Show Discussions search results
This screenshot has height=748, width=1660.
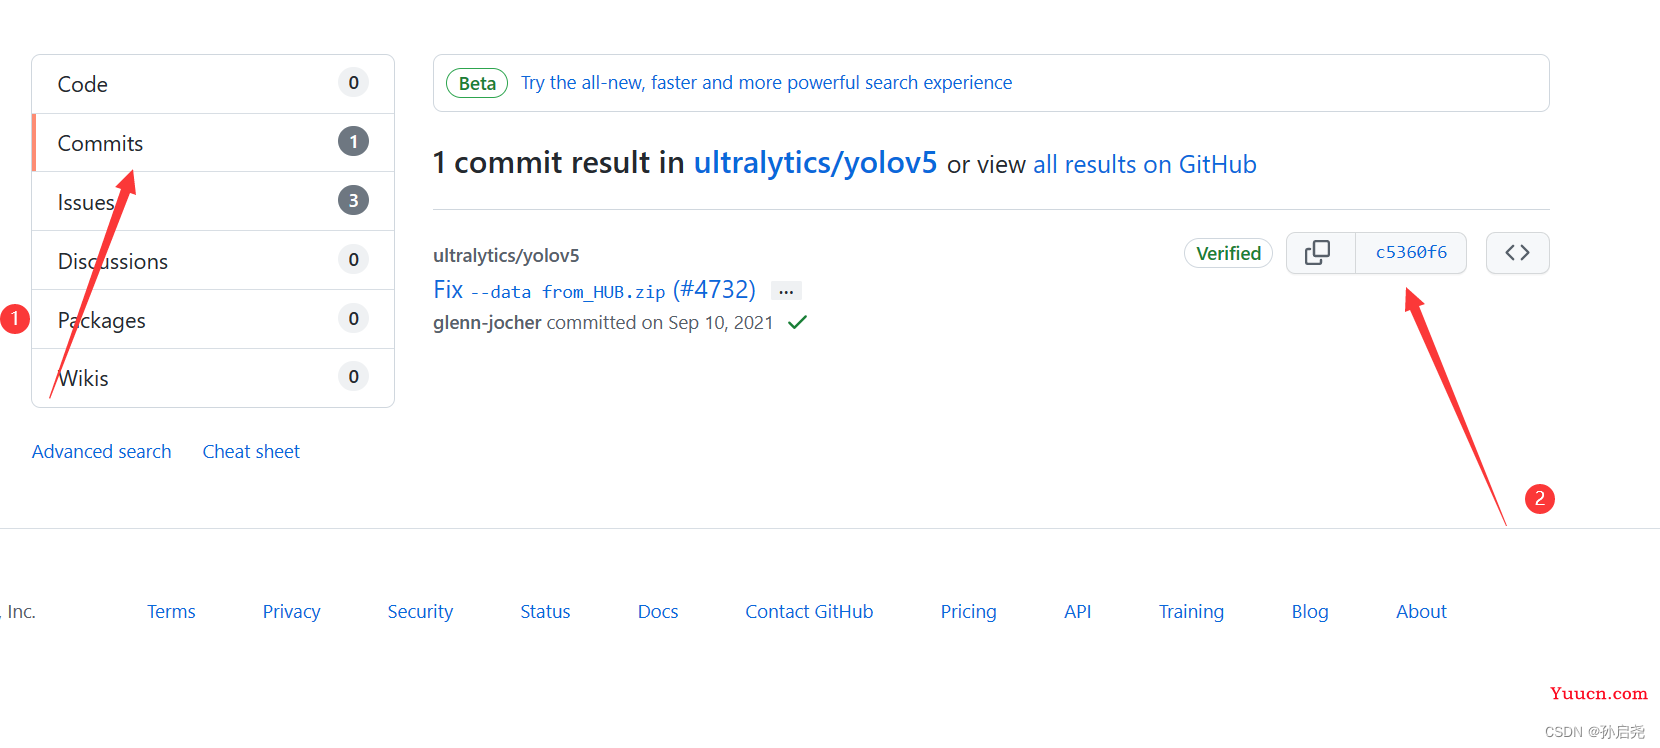[x=112, y=262]
